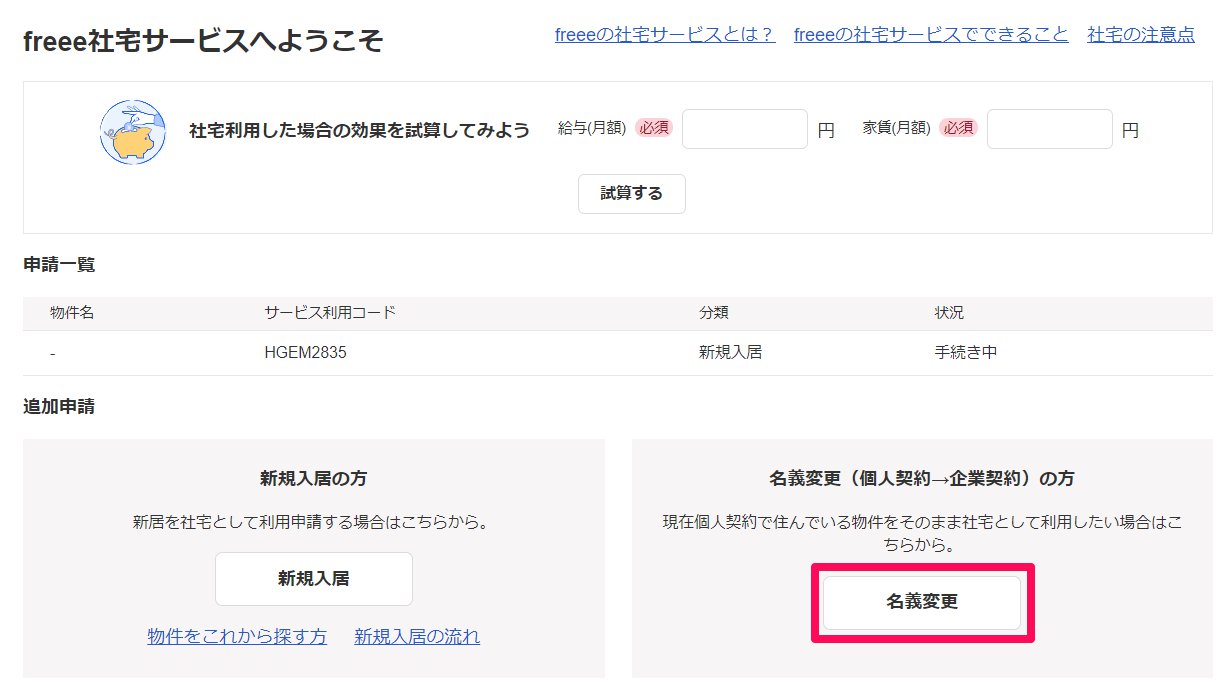Click the サービス利用コード column header
This screenshot has width=1232, height=693.
coord(331,313)
